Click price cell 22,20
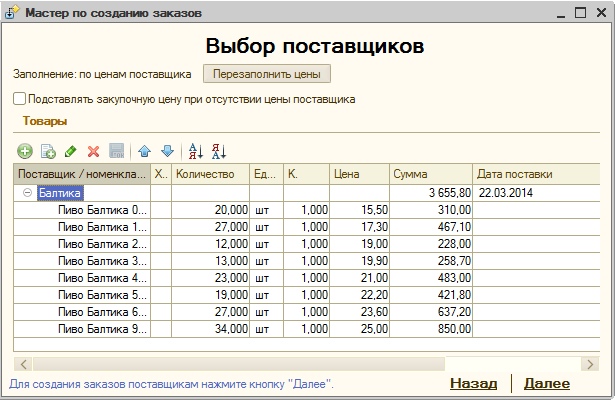The image size is (615, 400). (x=359, y=295)
